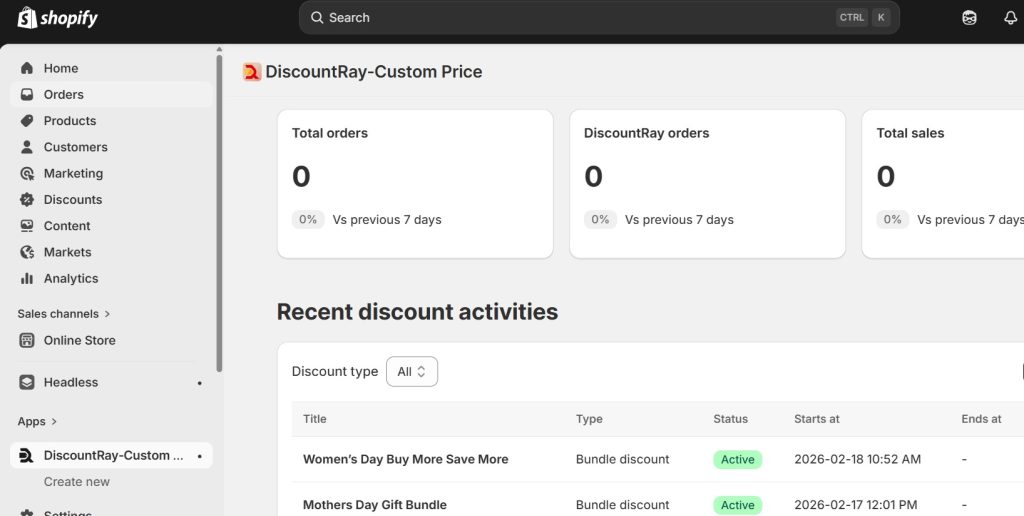Click 0% badge in DiscountRay orders card

600,219
